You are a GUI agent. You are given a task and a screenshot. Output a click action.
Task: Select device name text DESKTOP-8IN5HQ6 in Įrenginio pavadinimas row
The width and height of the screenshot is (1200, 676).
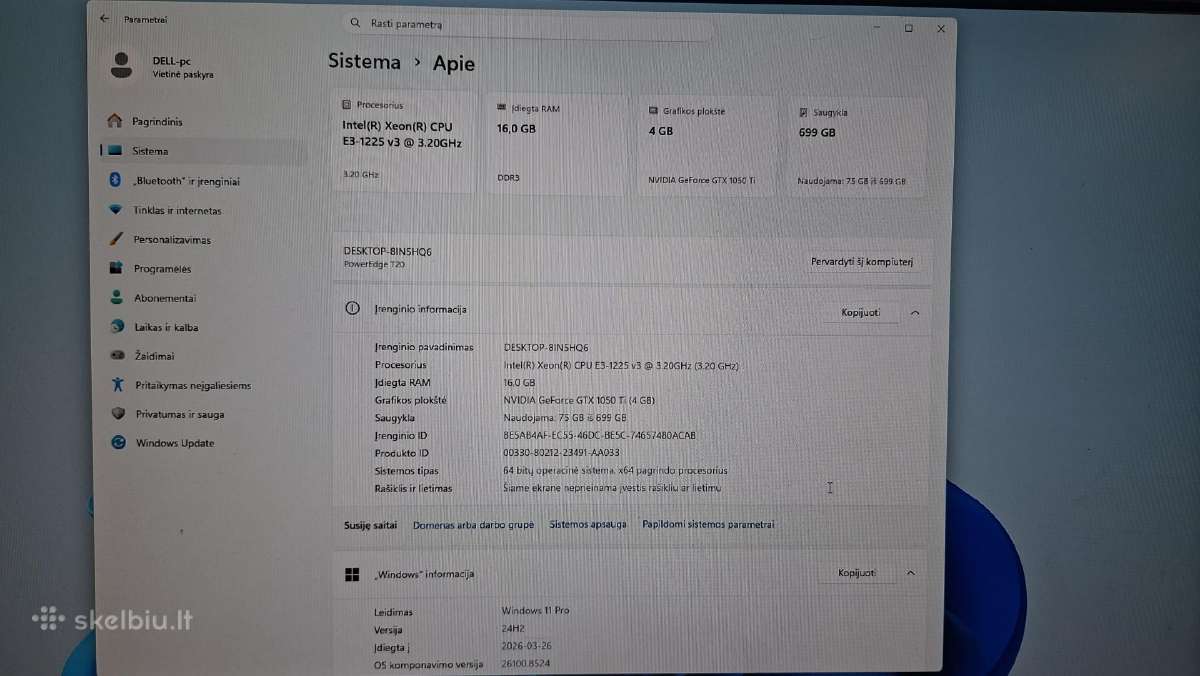tap(546, 347)
